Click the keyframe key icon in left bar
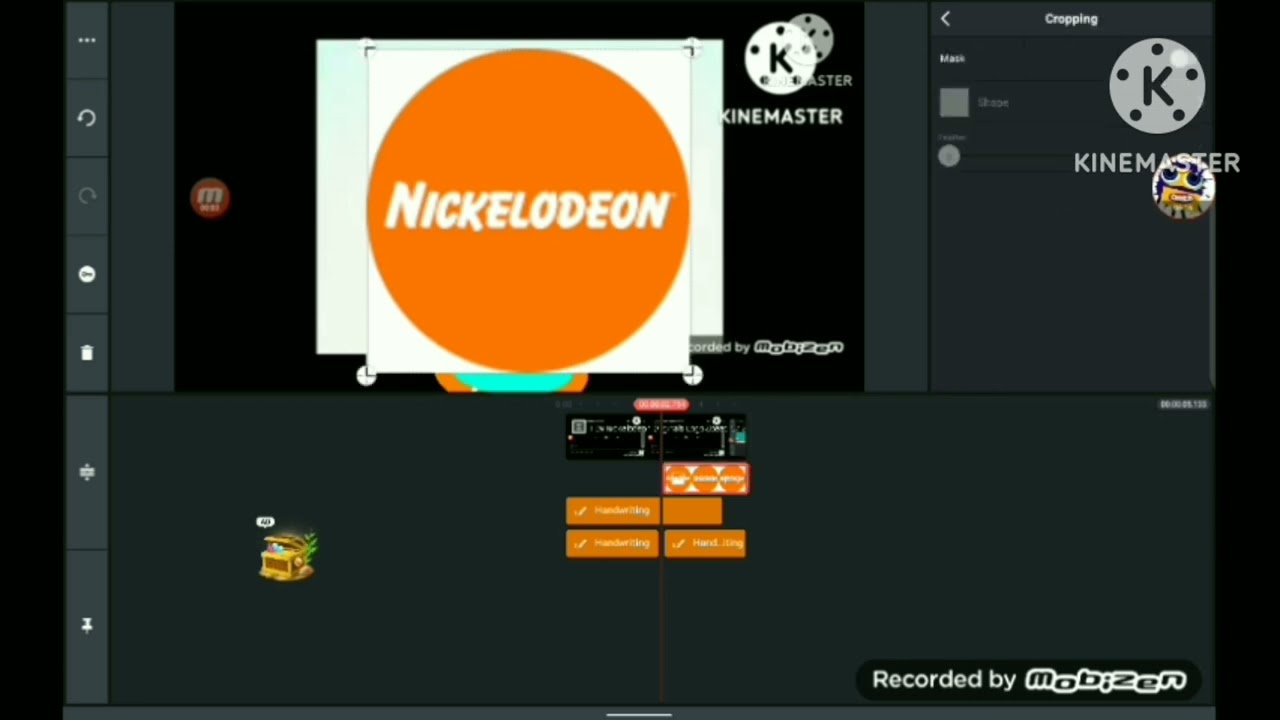This screenshot has width=1280, height=720. pos(87,274)
